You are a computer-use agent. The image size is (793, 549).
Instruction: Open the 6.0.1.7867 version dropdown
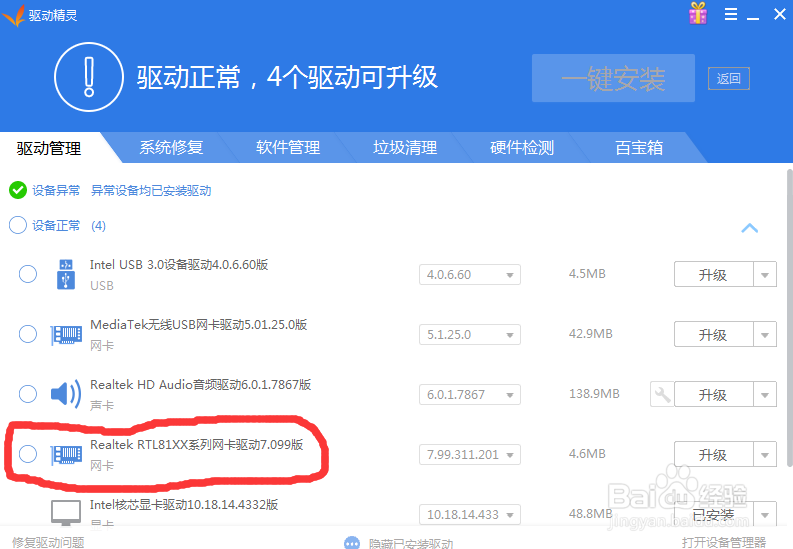tap(470, 394)
